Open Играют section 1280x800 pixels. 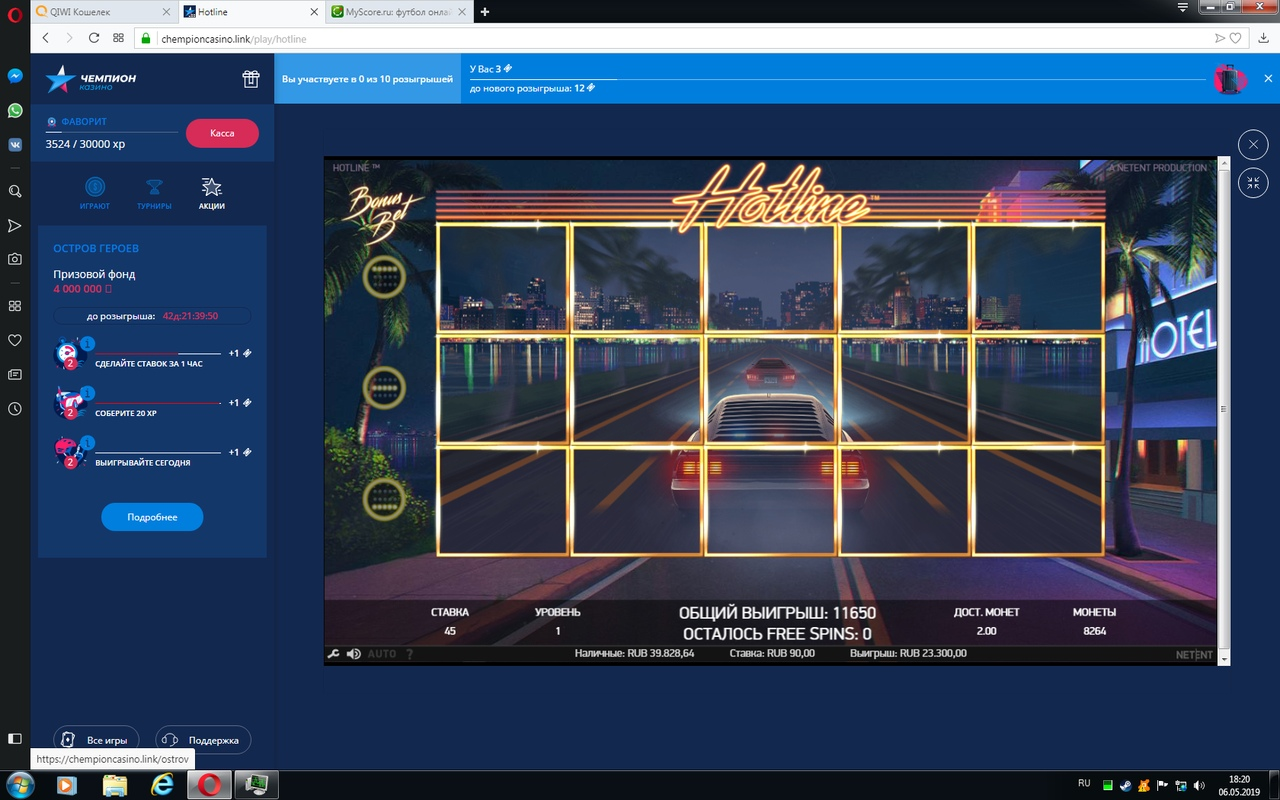pyautogui.click(x=95, y=193)
